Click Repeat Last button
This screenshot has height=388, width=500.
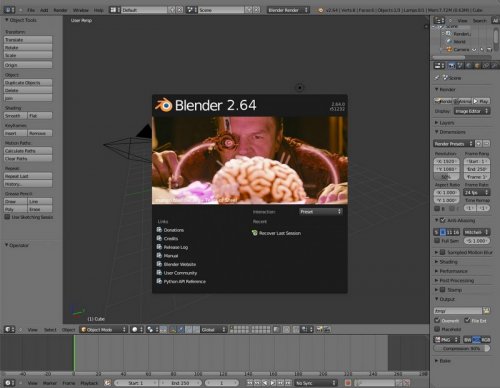point(28,176)
